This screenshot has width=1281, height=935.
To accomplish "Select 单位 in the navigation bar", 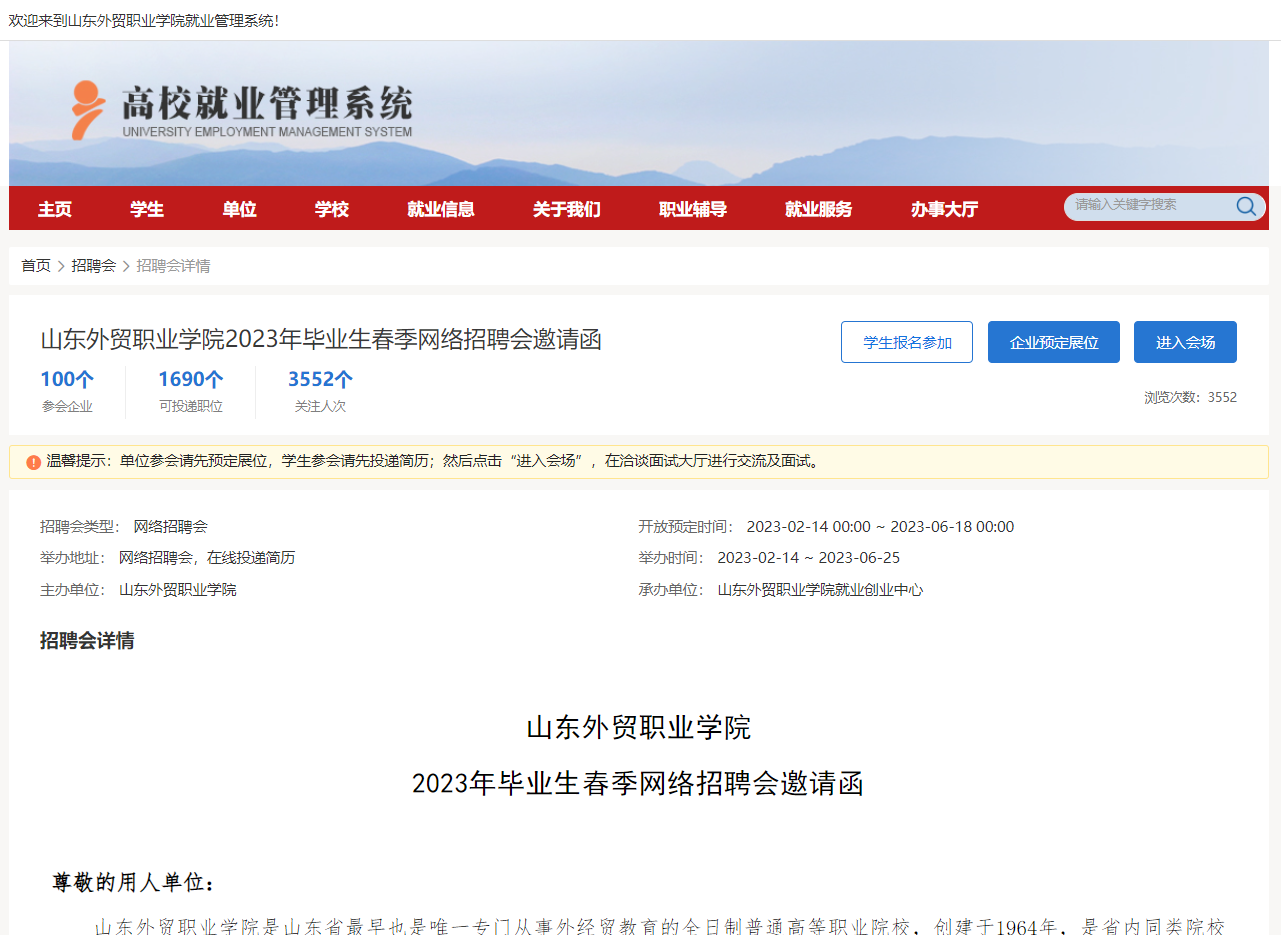I will coord(239,209).
